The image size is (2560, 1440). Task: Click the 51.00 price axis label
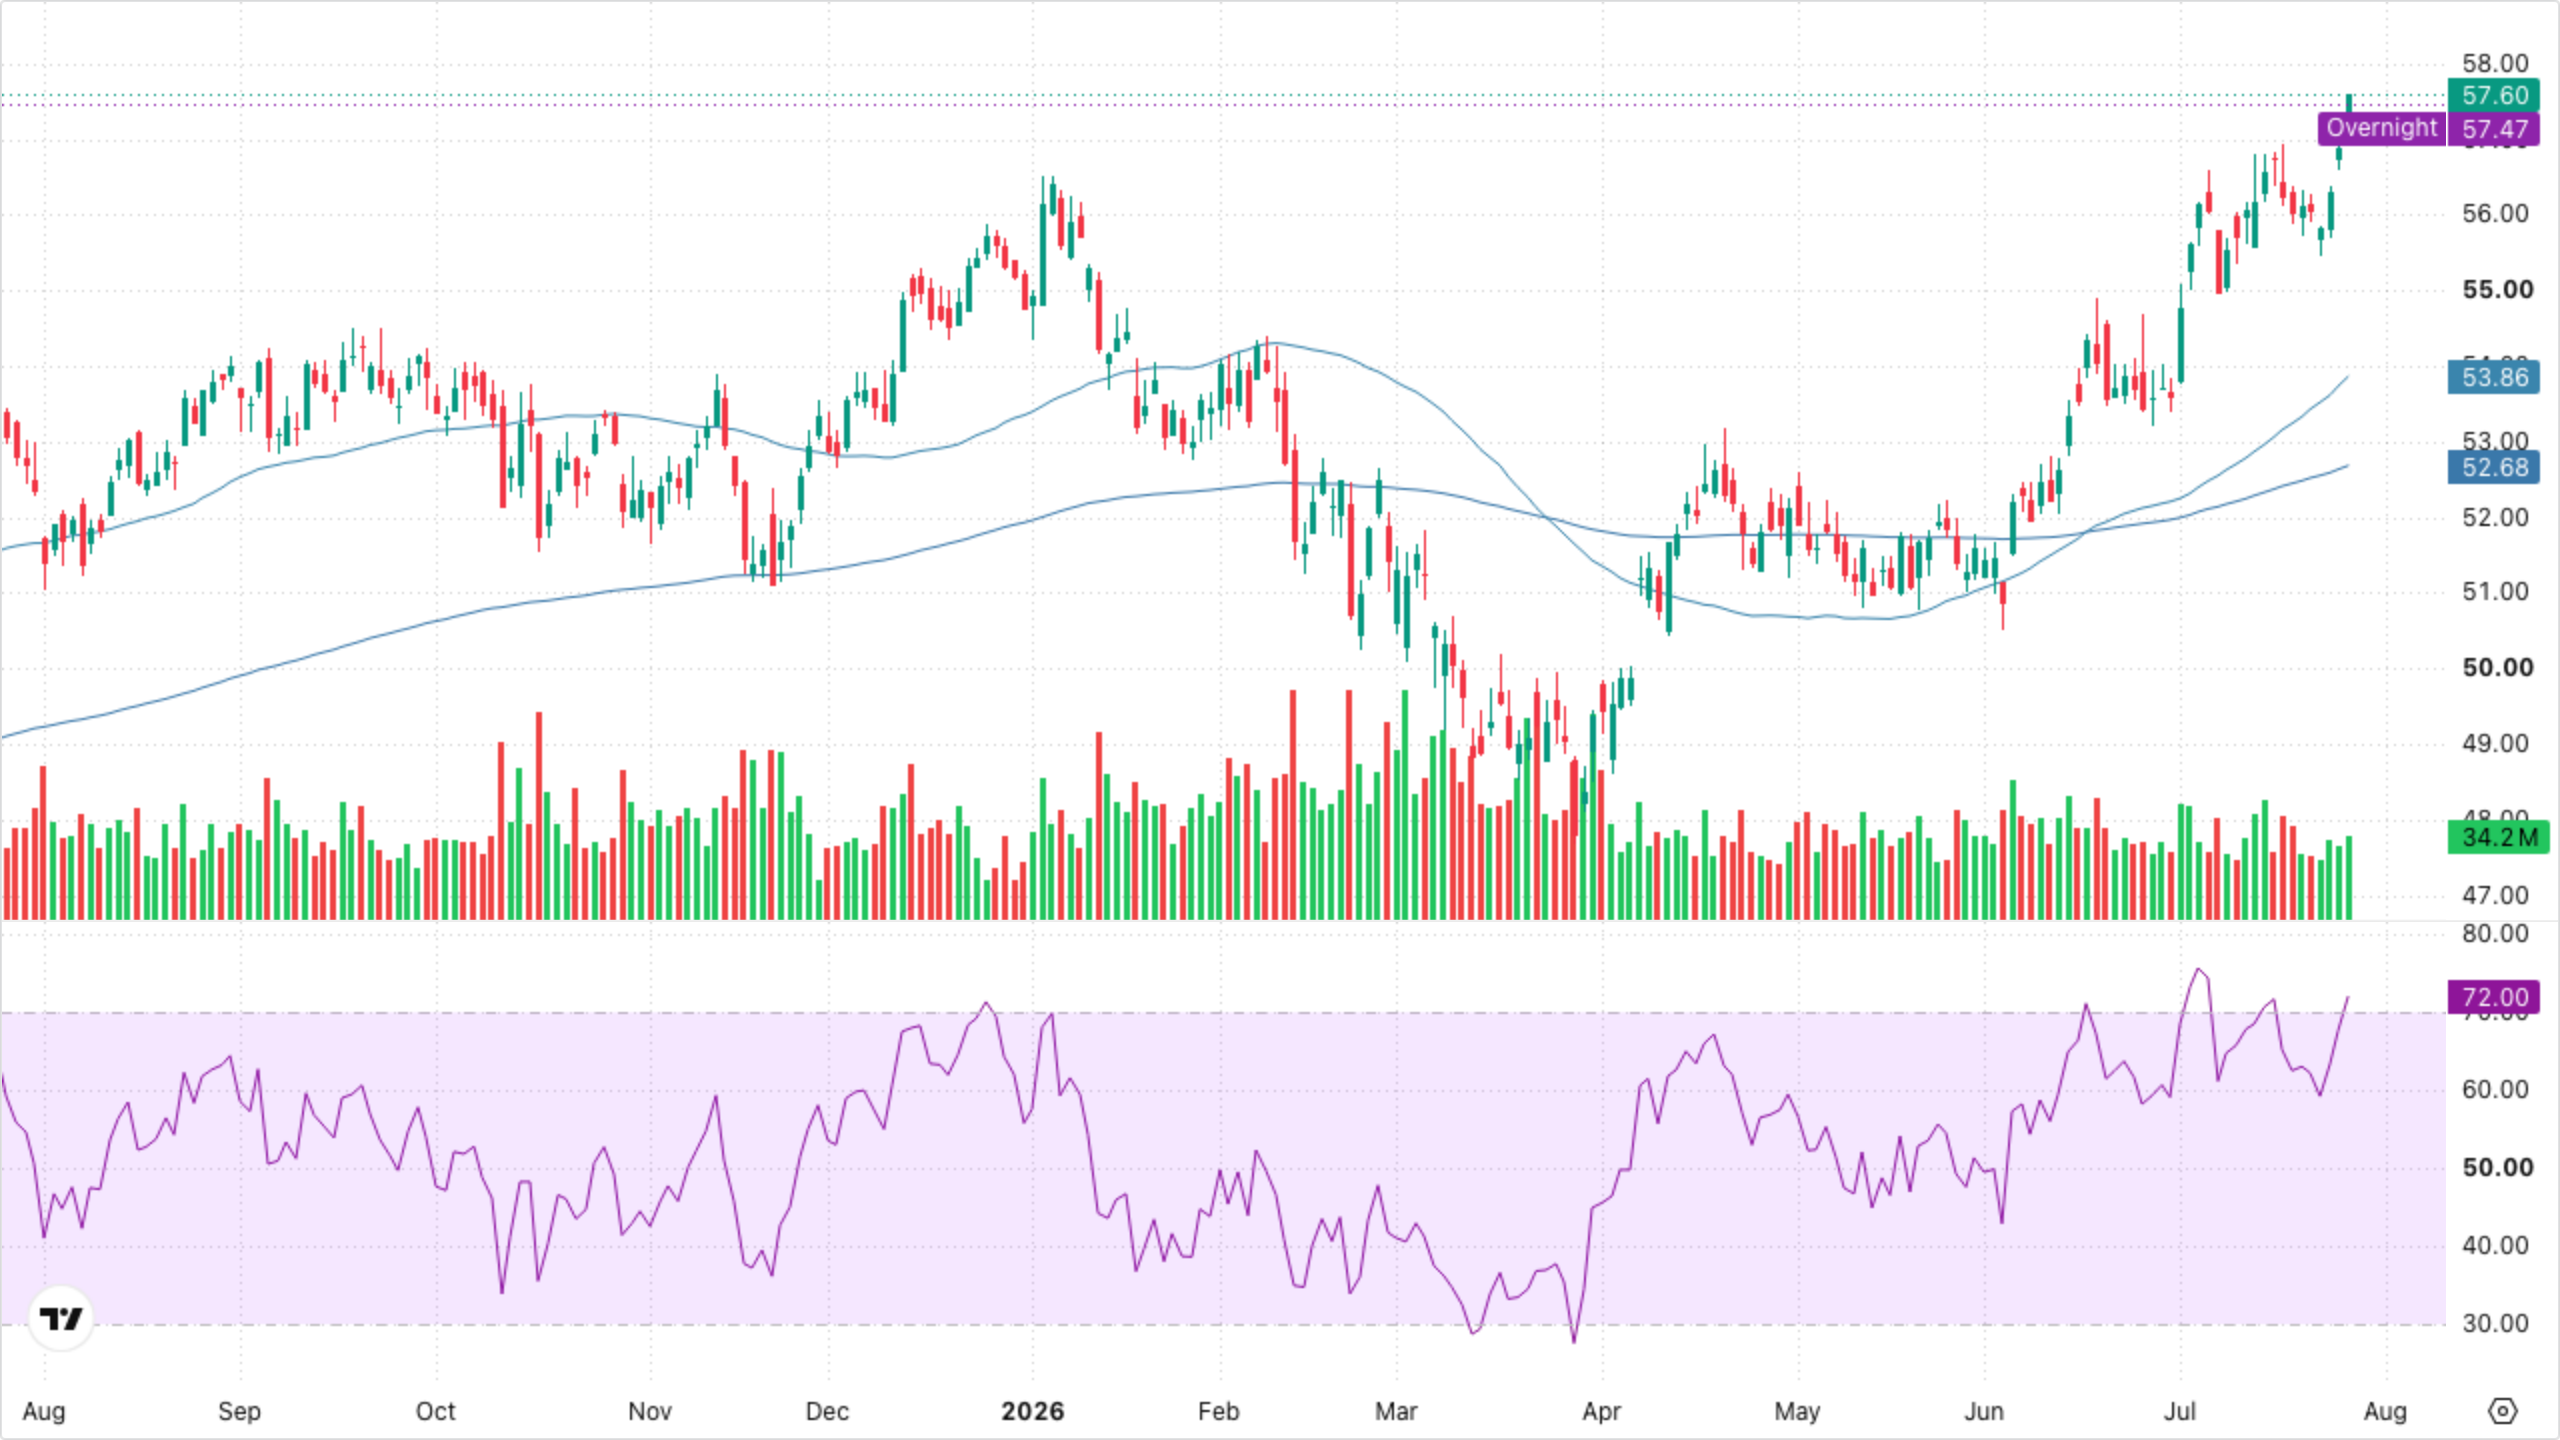[2495, 591]
